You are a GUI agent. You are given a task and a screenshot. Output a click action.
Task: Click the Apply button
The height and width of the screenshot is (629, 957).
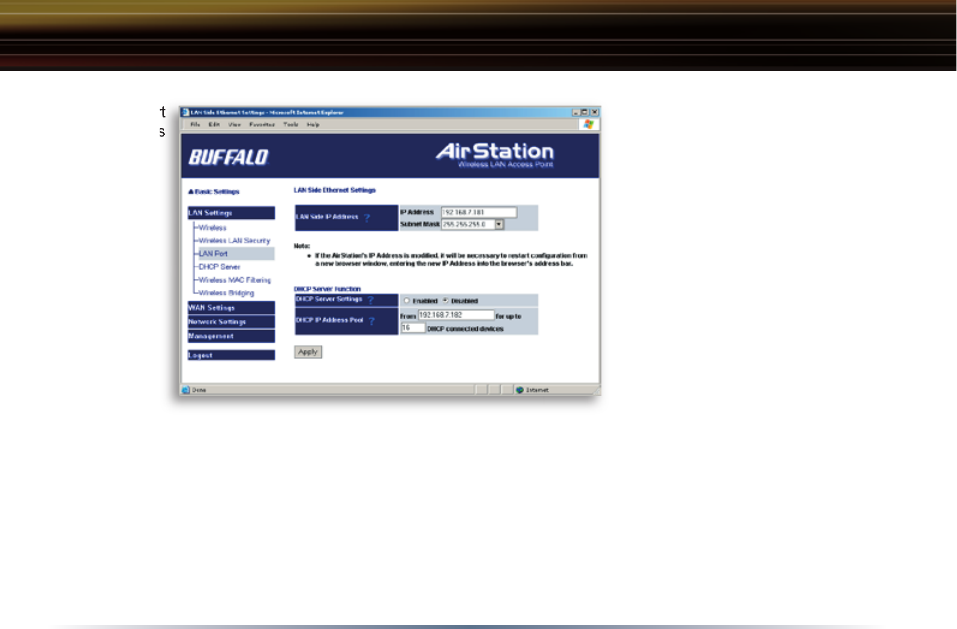[308, 352]
